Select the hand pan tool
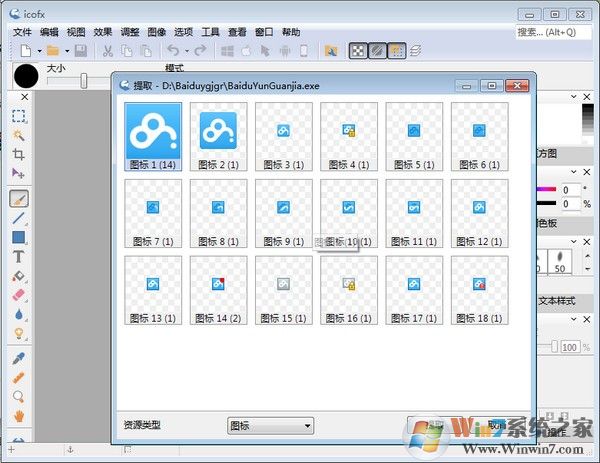600x463 pixels. coord(18,416)
